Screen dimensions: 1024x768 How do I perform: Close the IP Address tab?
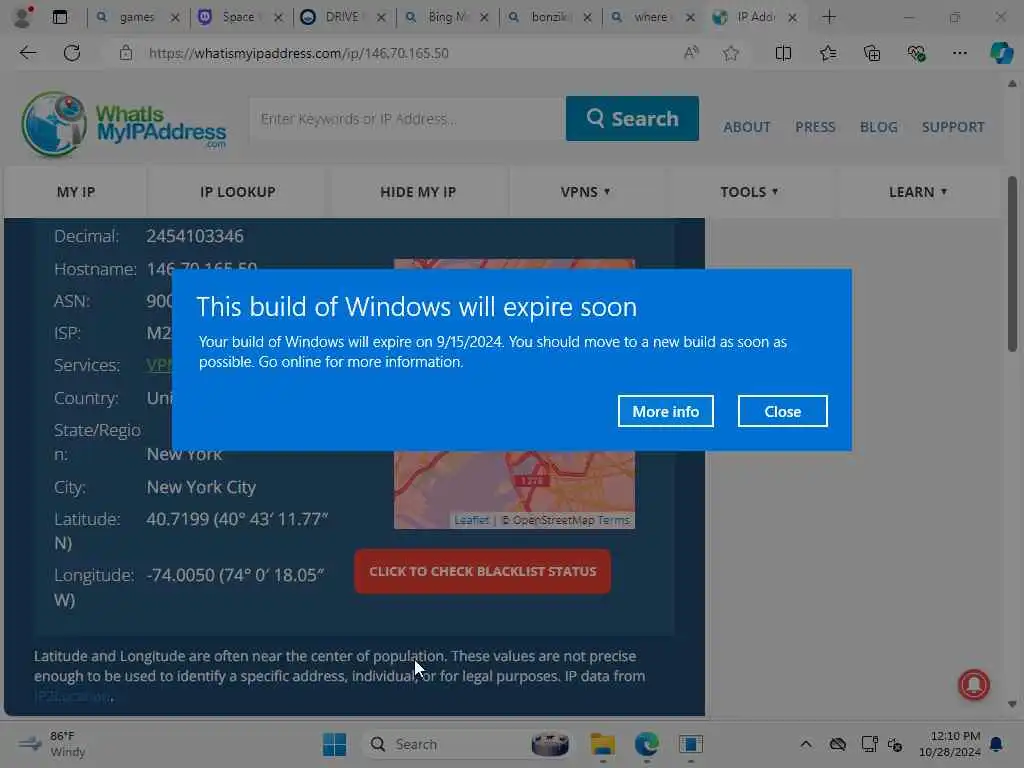[792, 18]
